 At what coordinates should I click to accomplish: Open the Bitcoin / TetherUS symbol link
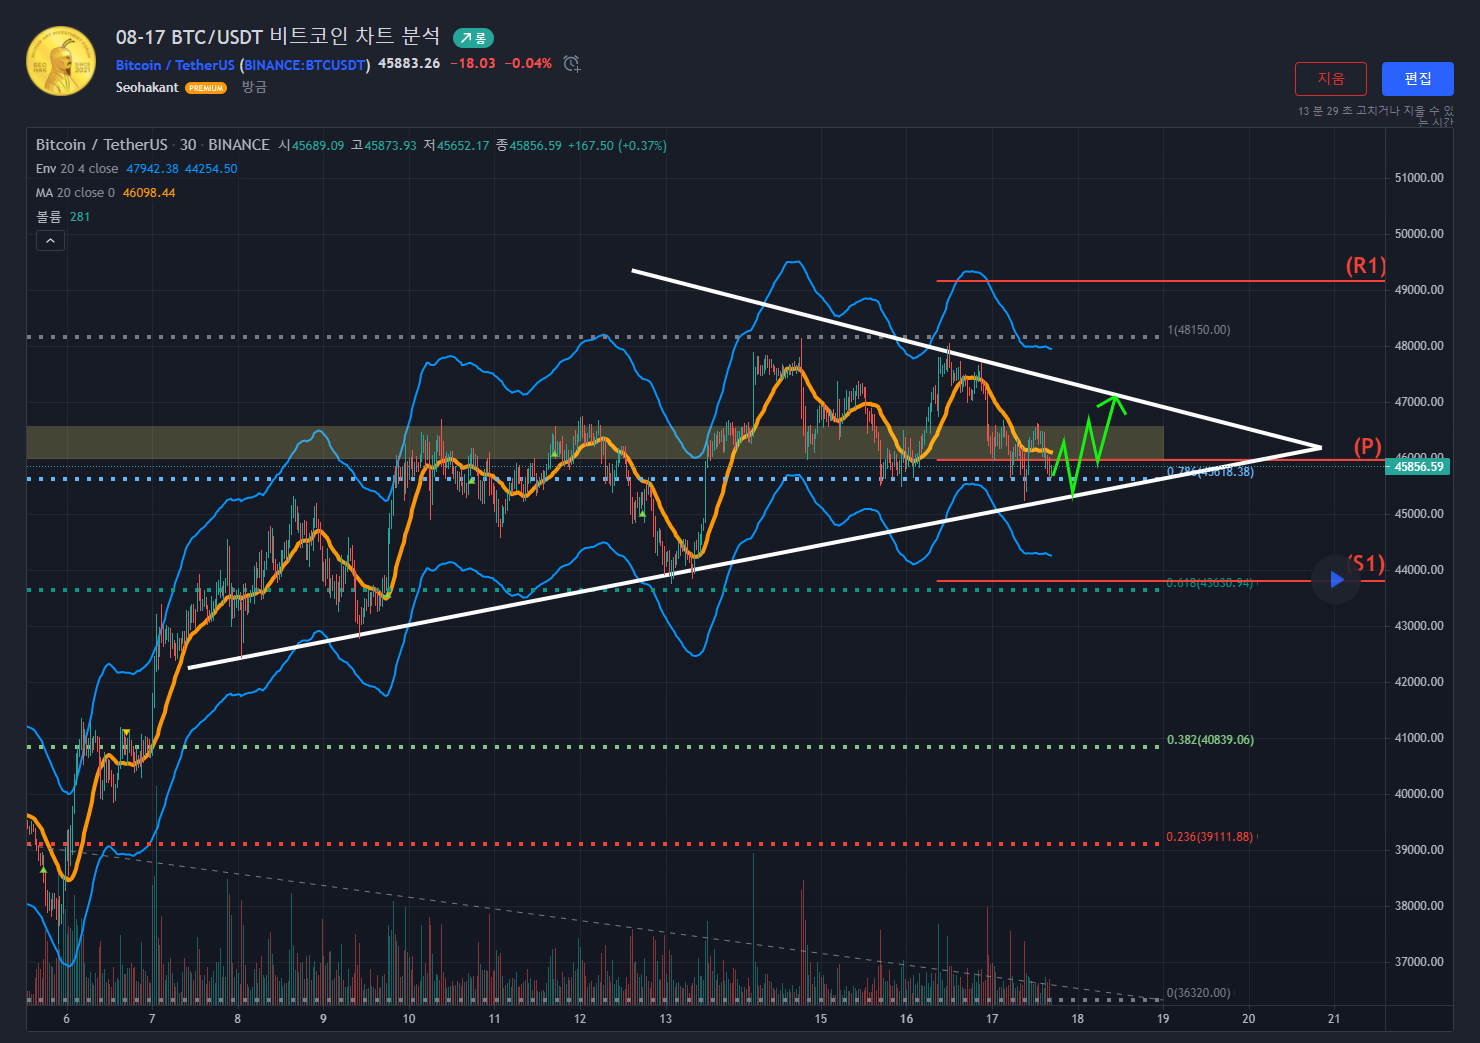pyautogui.click(x=175, y=65)
